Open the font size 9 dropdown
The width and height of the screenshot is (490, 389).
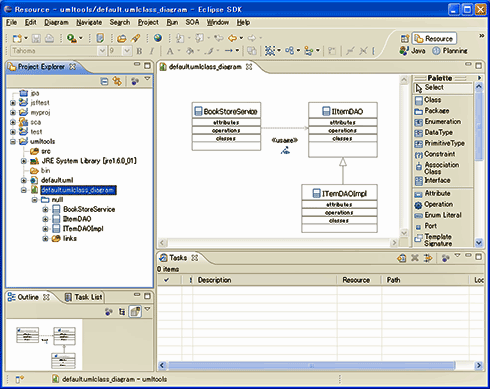pyautogui.click(x=127, y=51)
